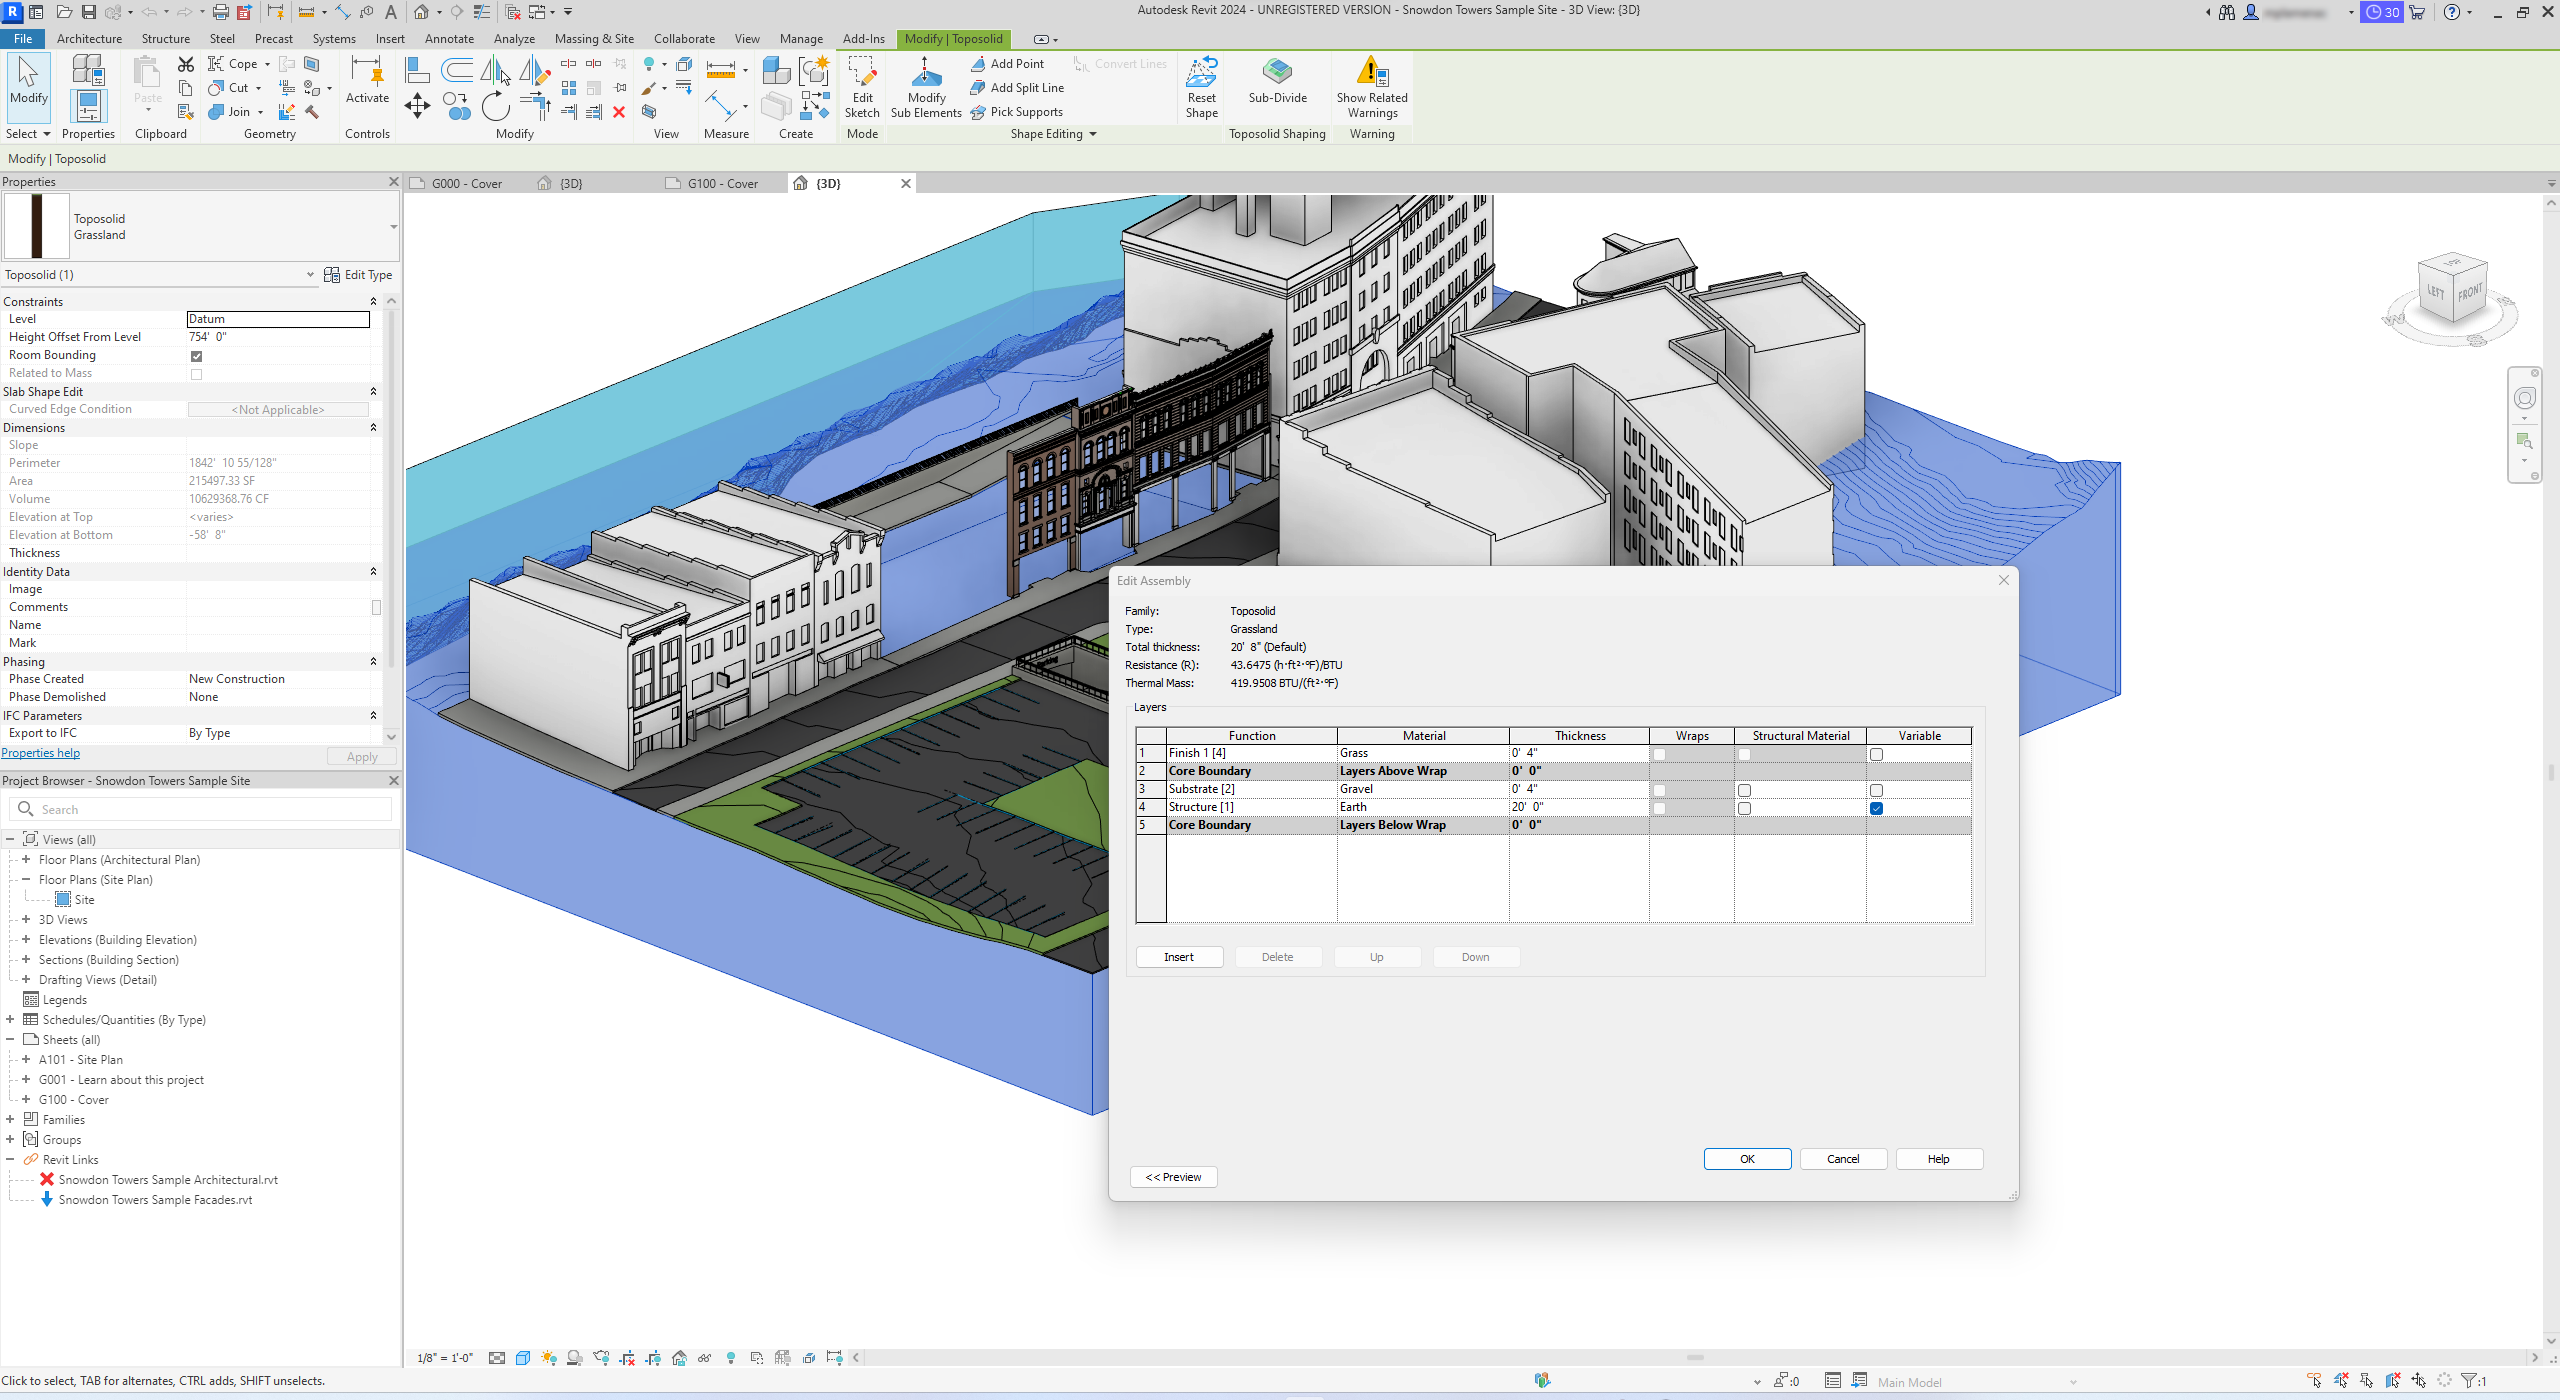
Task: Open the Architecture ribbon tab
Action: pyautogui.click(x=89, y=39)
